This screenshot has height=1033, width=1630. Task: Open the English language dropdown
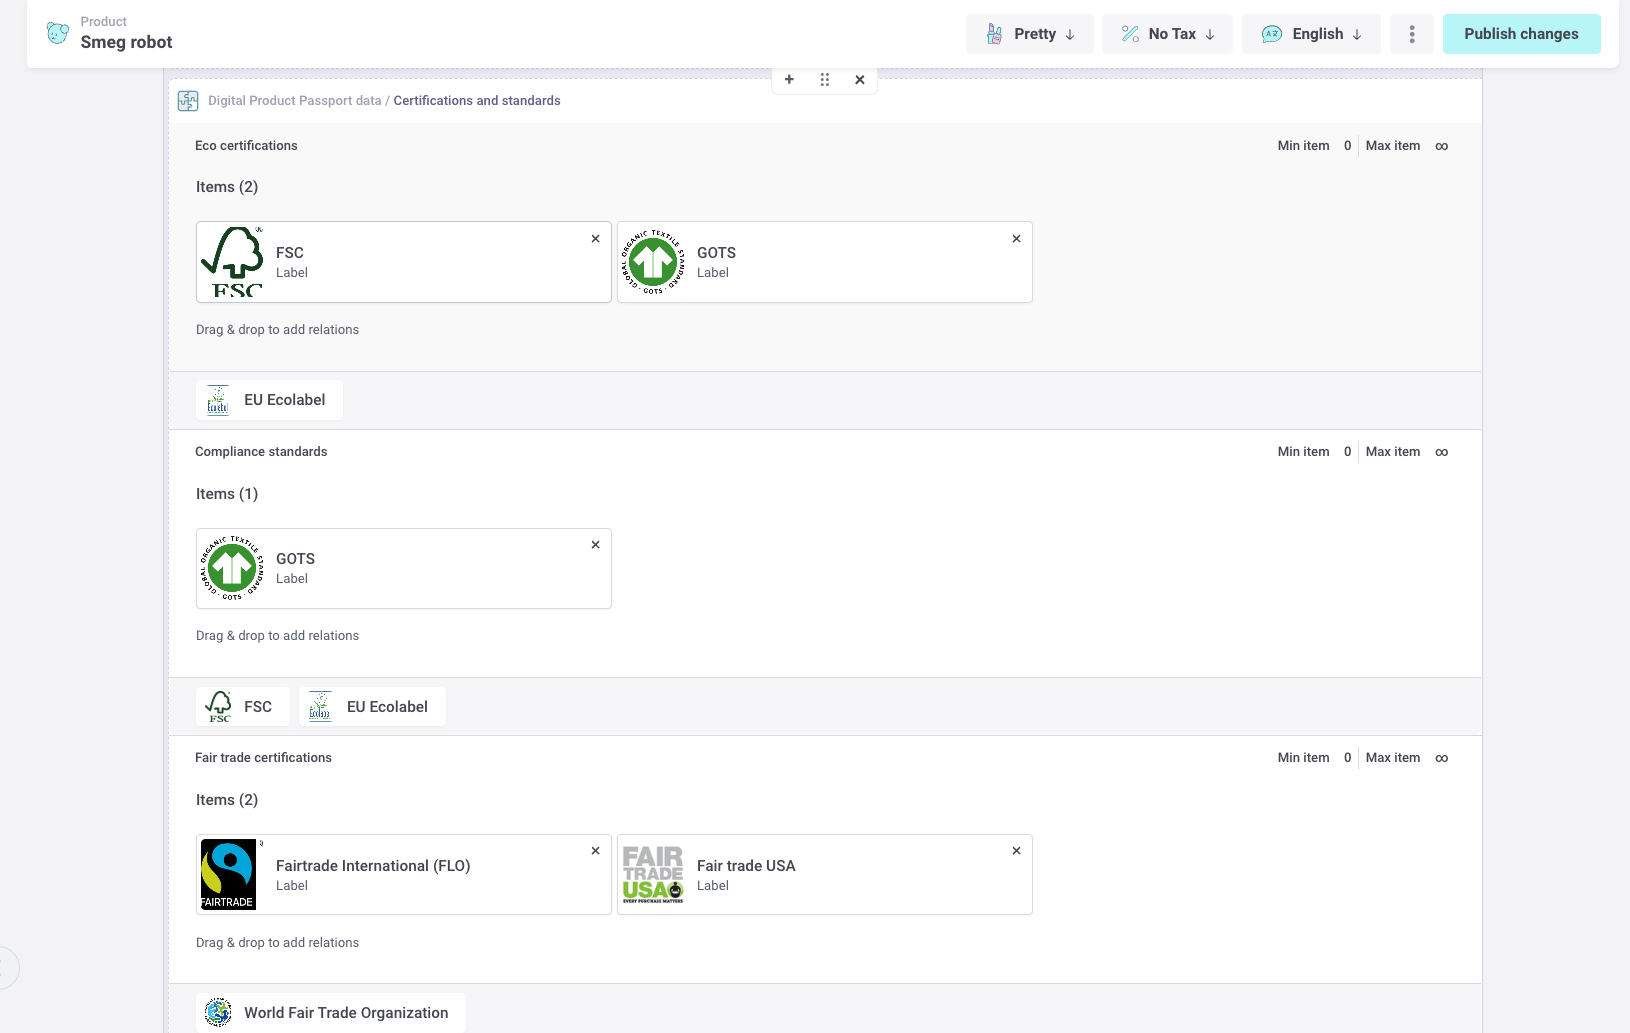click(1311, 34)
